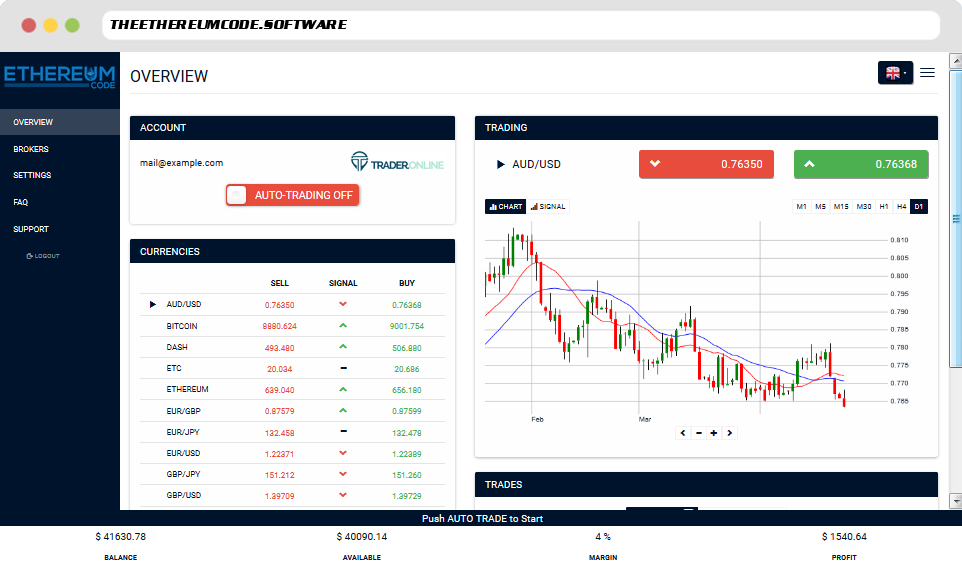962x565 pixels.
Task: Select the H4 timeframe
Action: [x=901, y=207]
